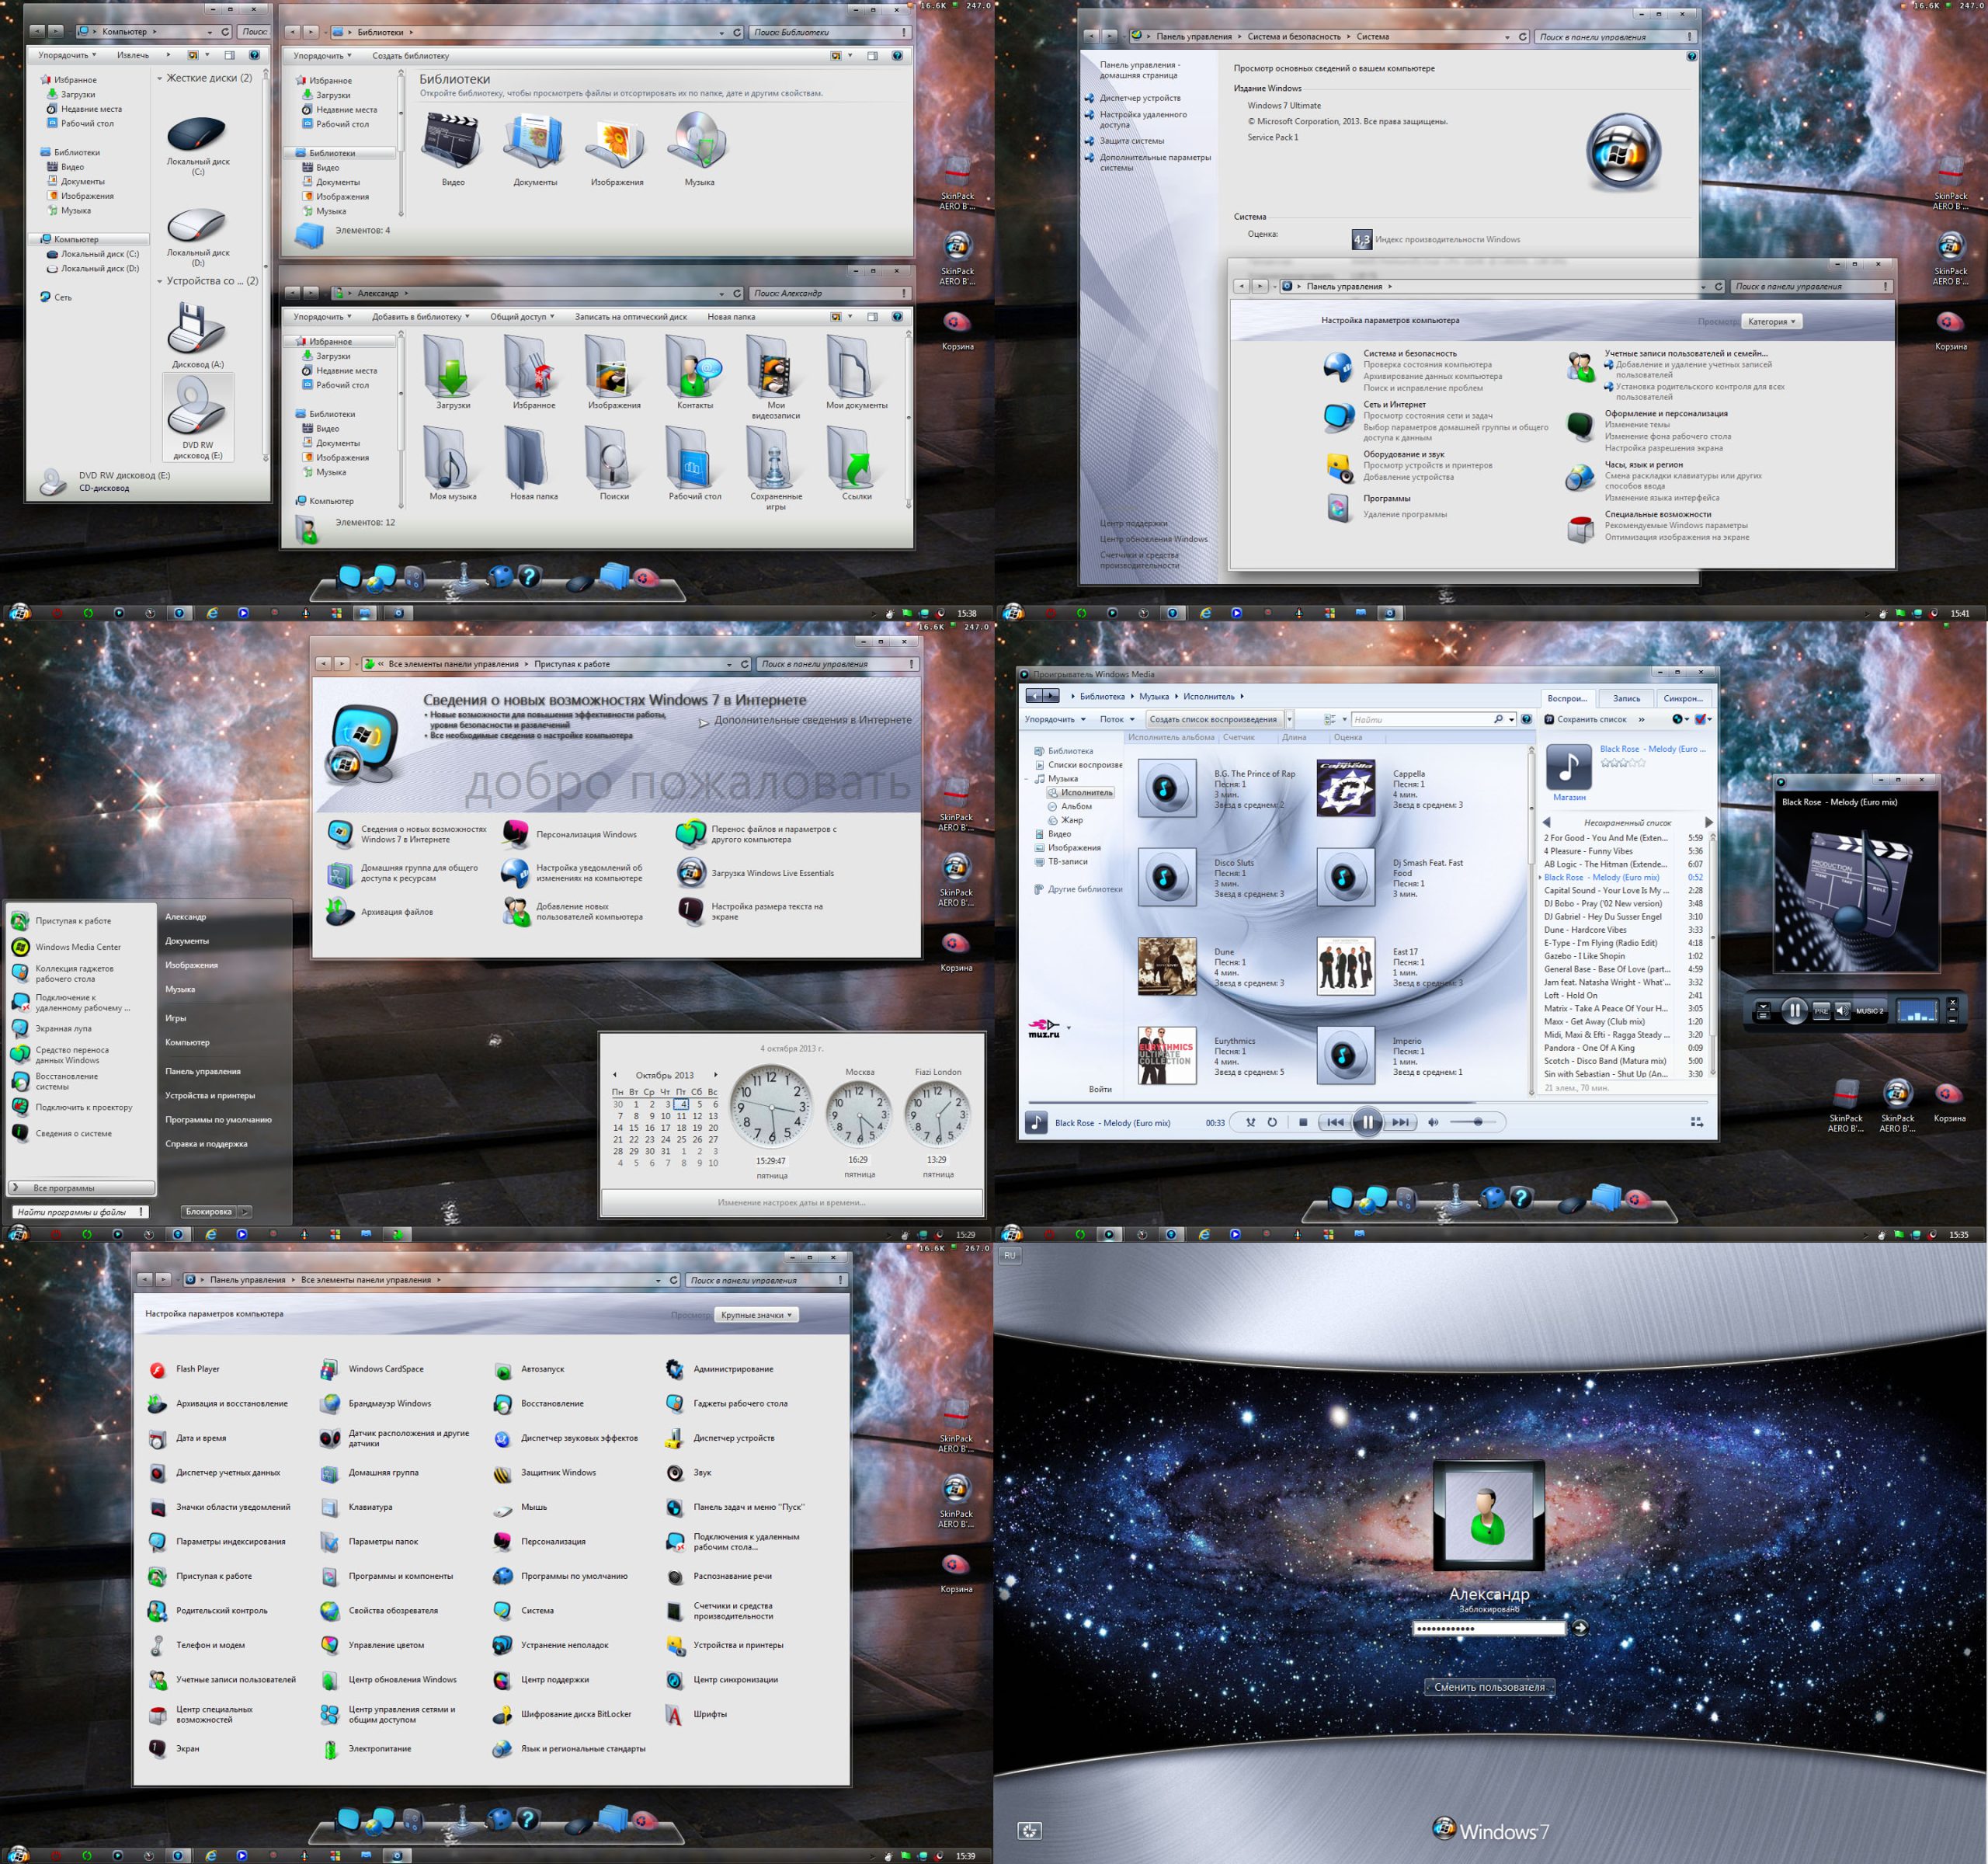Launch Windows Media Center from Start menu
Screen dimensions: 1988x1864
77,947
